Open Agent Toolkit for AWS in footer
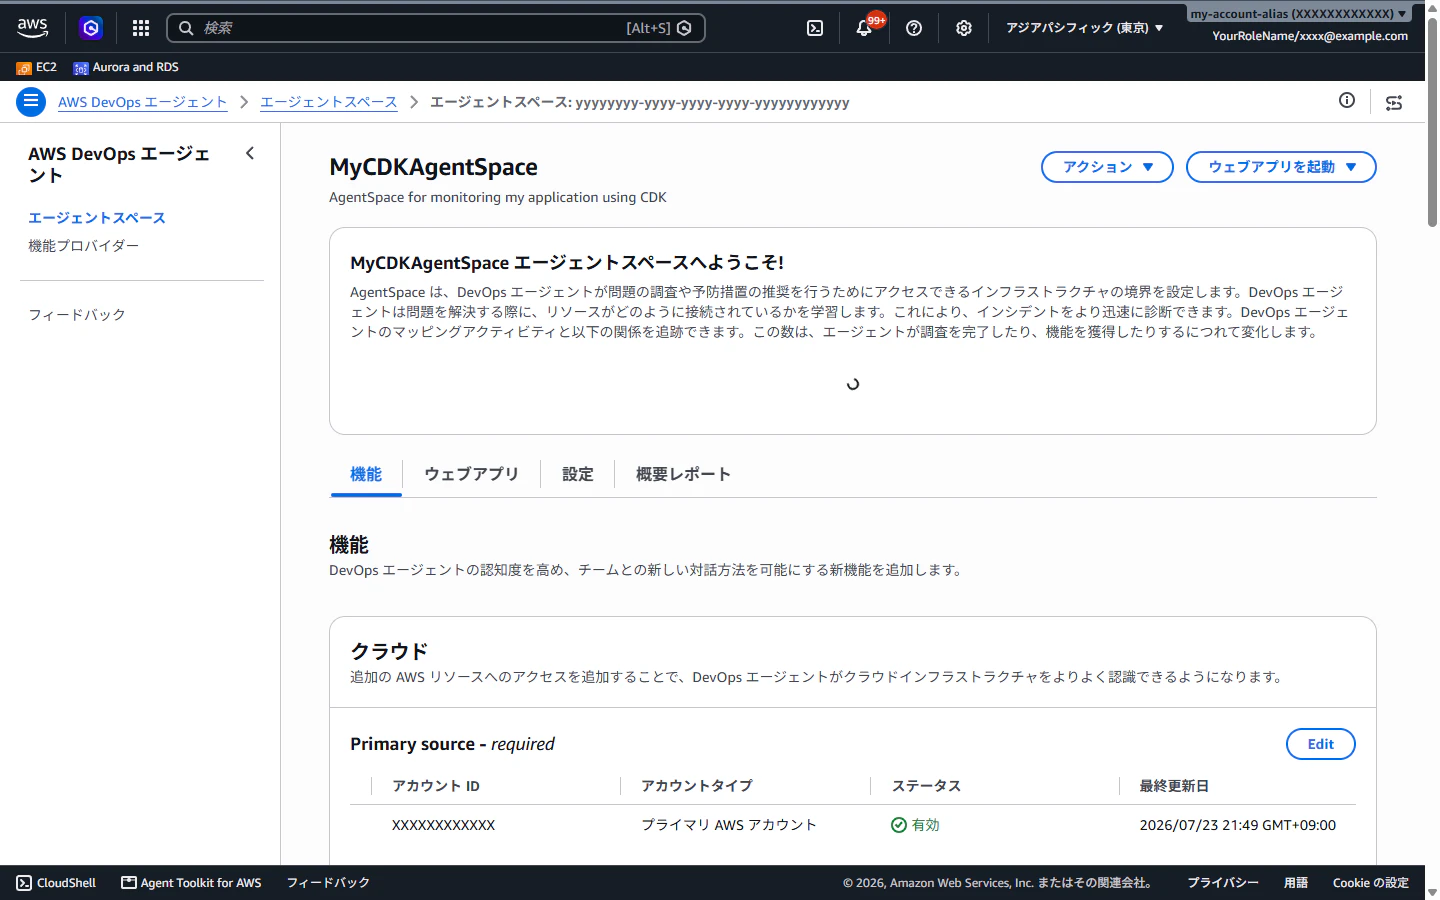The image size is (1440, 900). pos(191,883)
